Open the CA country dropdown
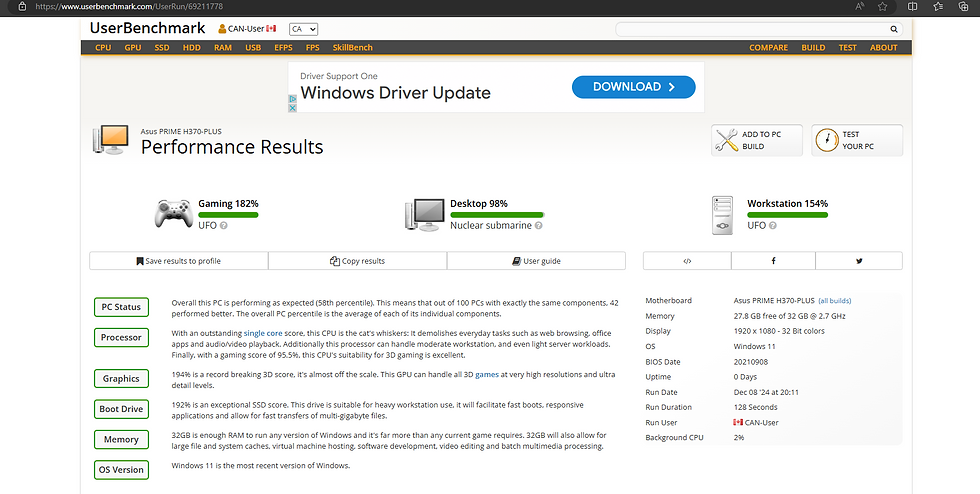The height and width of the screenshot is (494, 980). [x=303, y=29]
